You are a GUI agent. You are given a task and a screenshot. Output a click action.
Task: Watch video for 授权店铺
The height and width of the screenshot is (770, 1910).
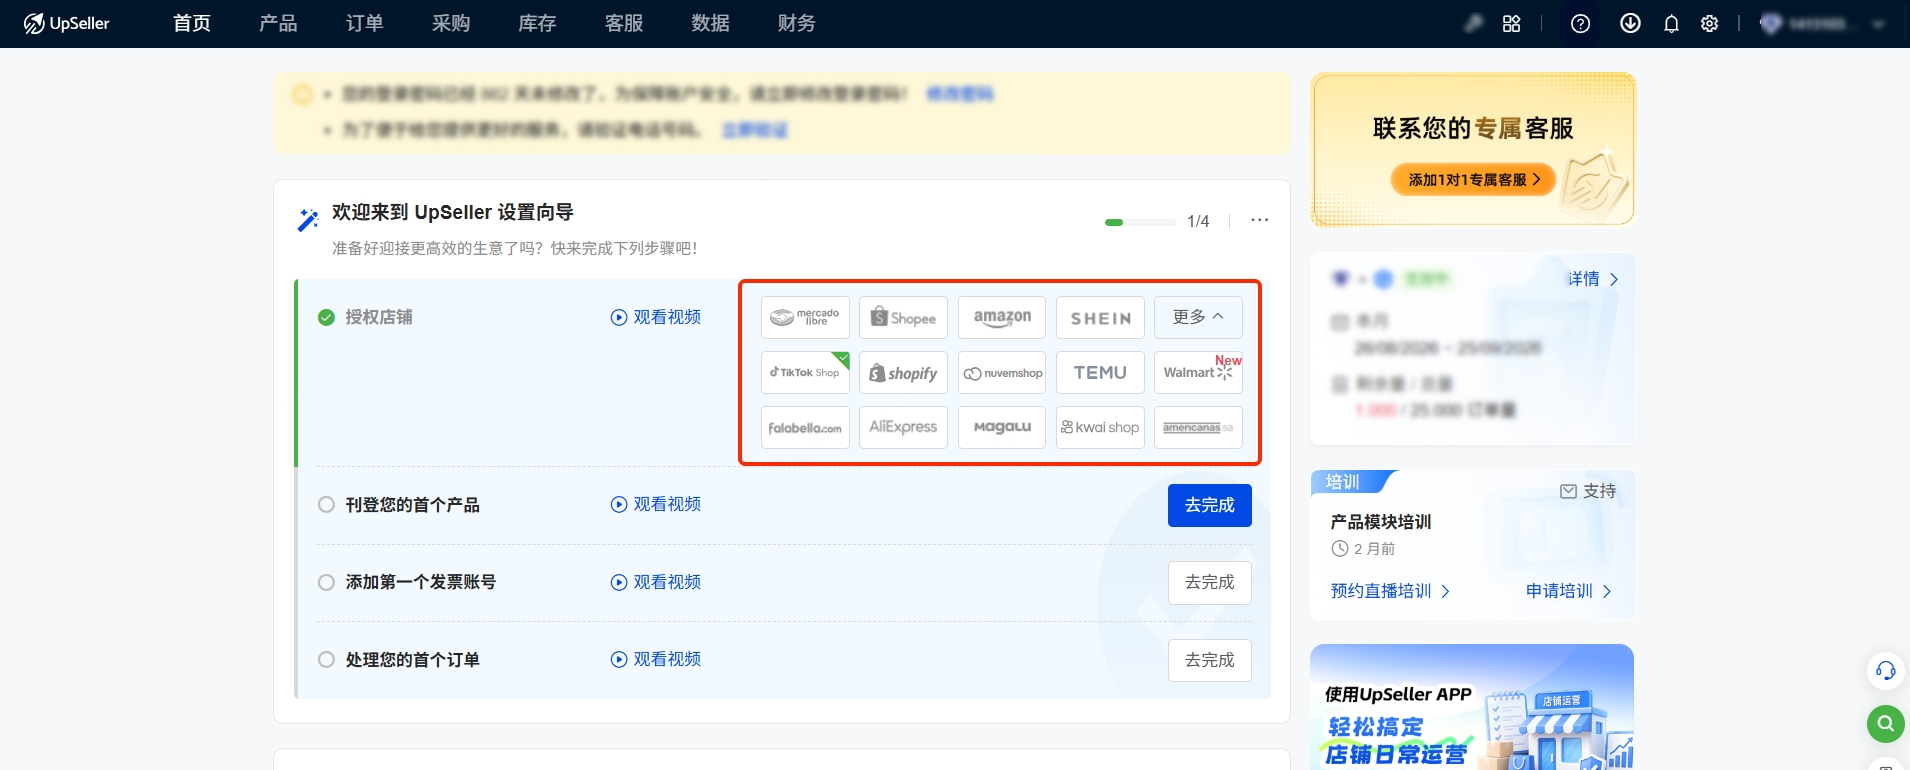tap(656, 317)
